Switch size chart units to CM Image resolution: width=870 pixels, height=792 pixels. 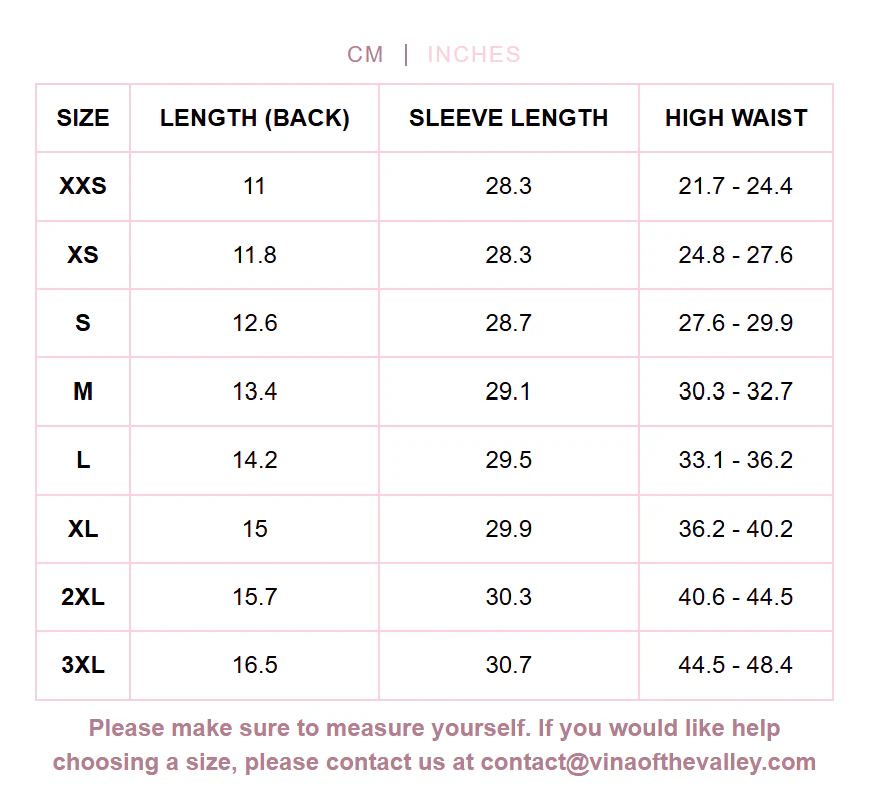(365, 54)
